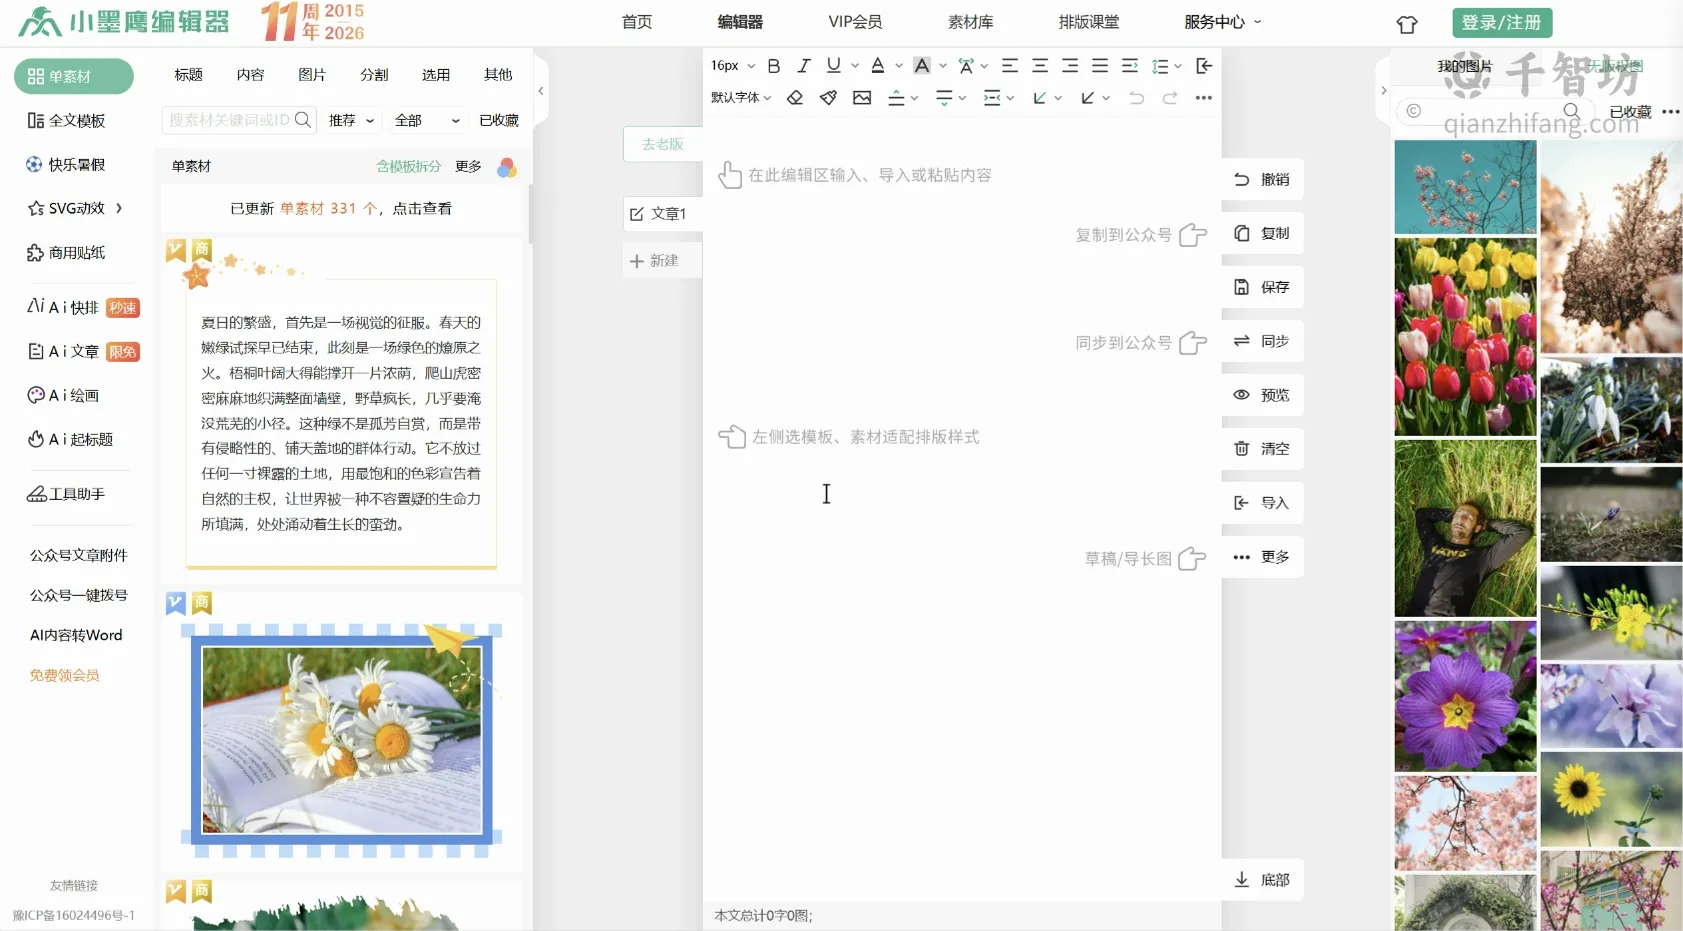Open the three-dot more toolbar options
This screenshot has height=931, width=1683.
pos(1203,98)
